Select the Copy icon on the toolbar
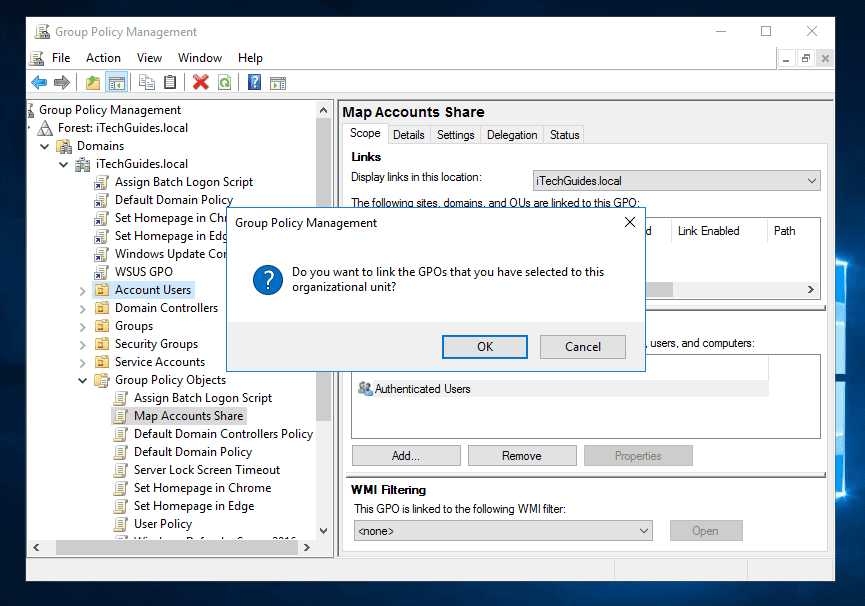The height and width of the screenshot is (606, 865). pyautogui.click(x=148, y=82)
